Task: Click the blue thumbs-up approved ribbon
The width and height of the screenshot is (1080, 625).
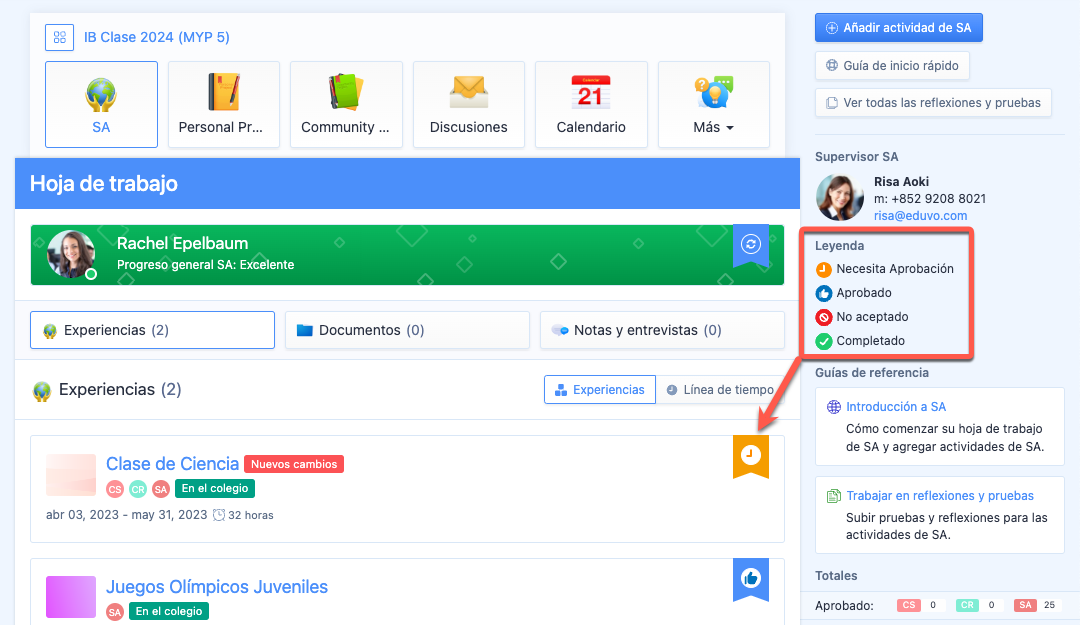Action: coord(751,578)
